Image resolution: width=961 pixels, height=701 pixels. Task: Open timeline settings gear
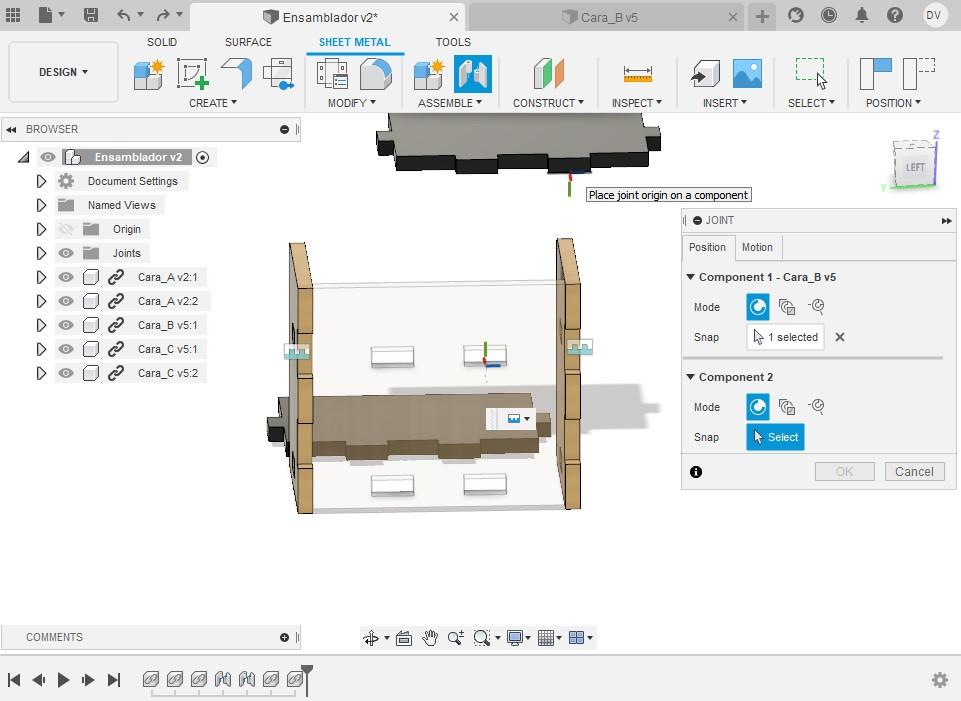point(940,680)
